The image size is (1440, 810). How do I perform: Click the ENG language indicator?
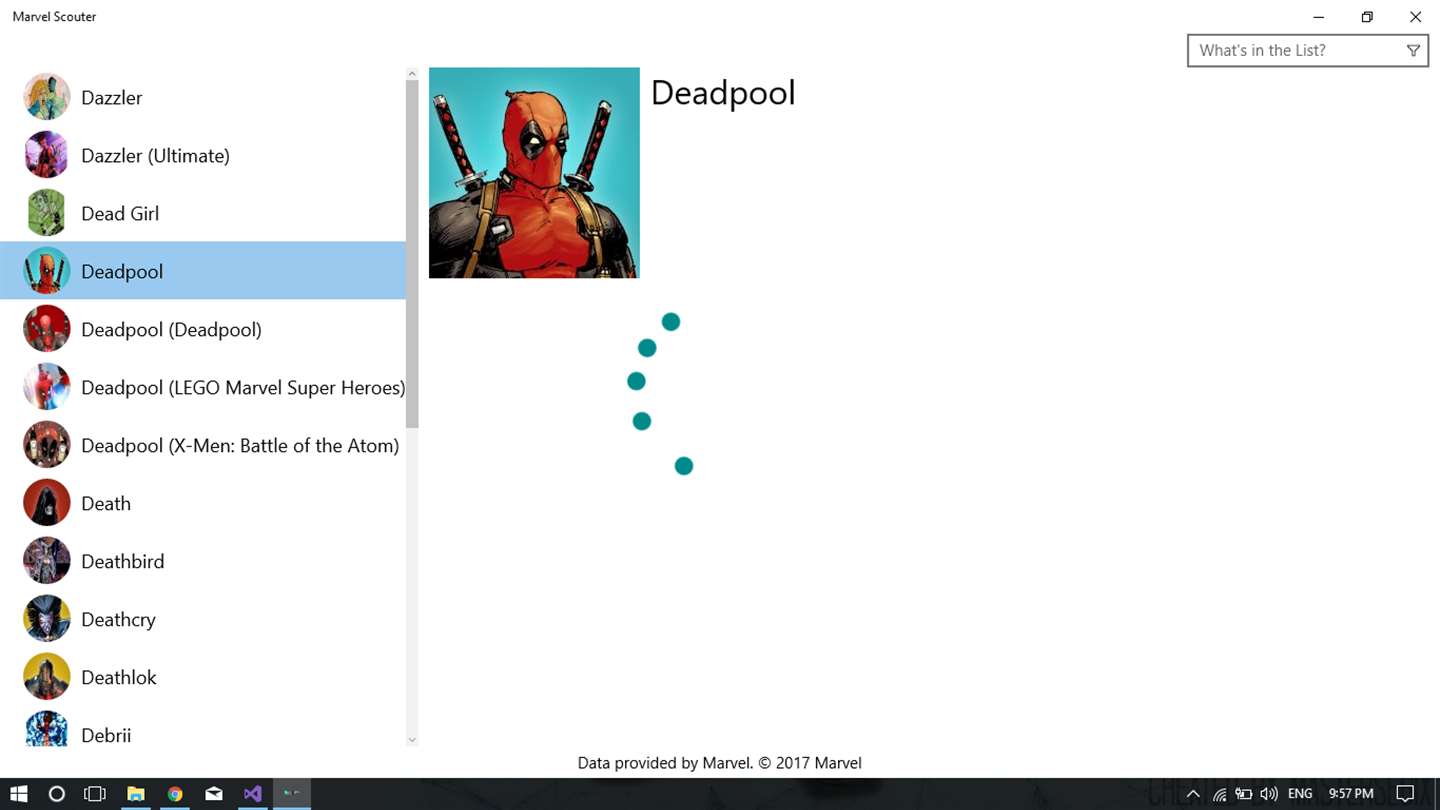click(1300, 794)
